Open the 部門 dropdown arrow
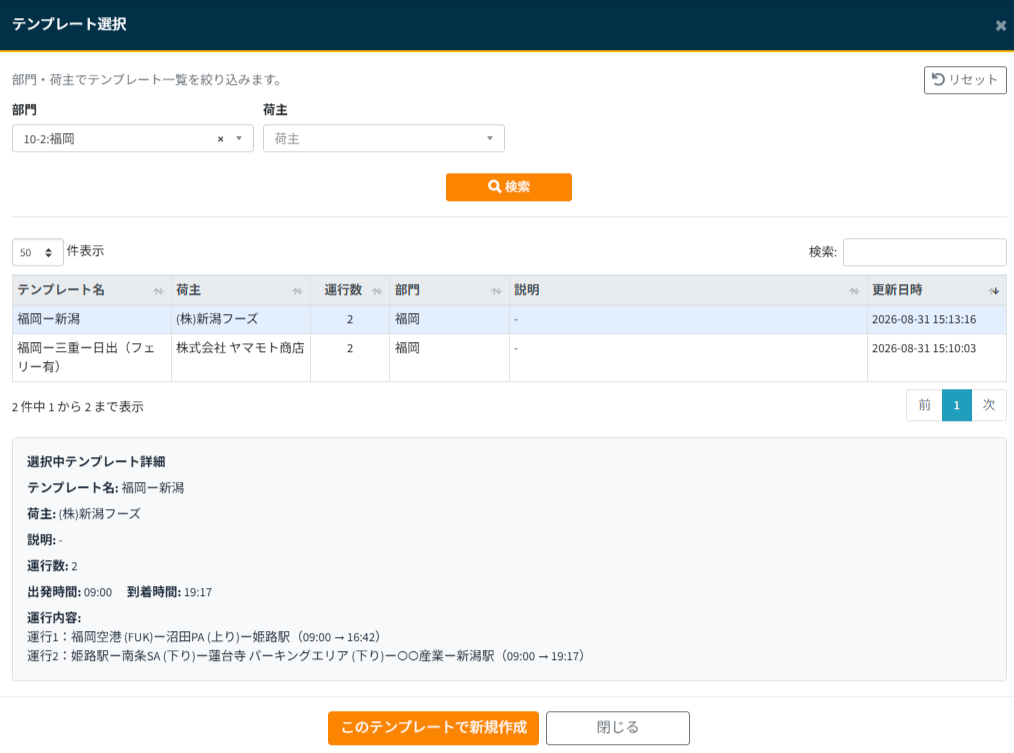Viewport: 1014px width, 753px height. click(239, 138)
